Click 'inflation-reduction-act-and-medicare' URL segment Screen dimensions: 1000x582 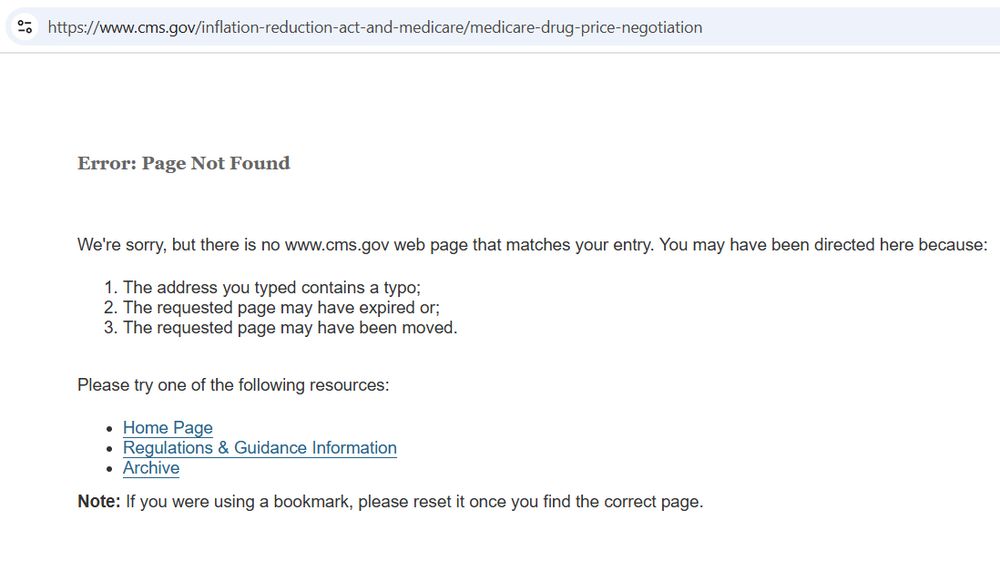334,27
